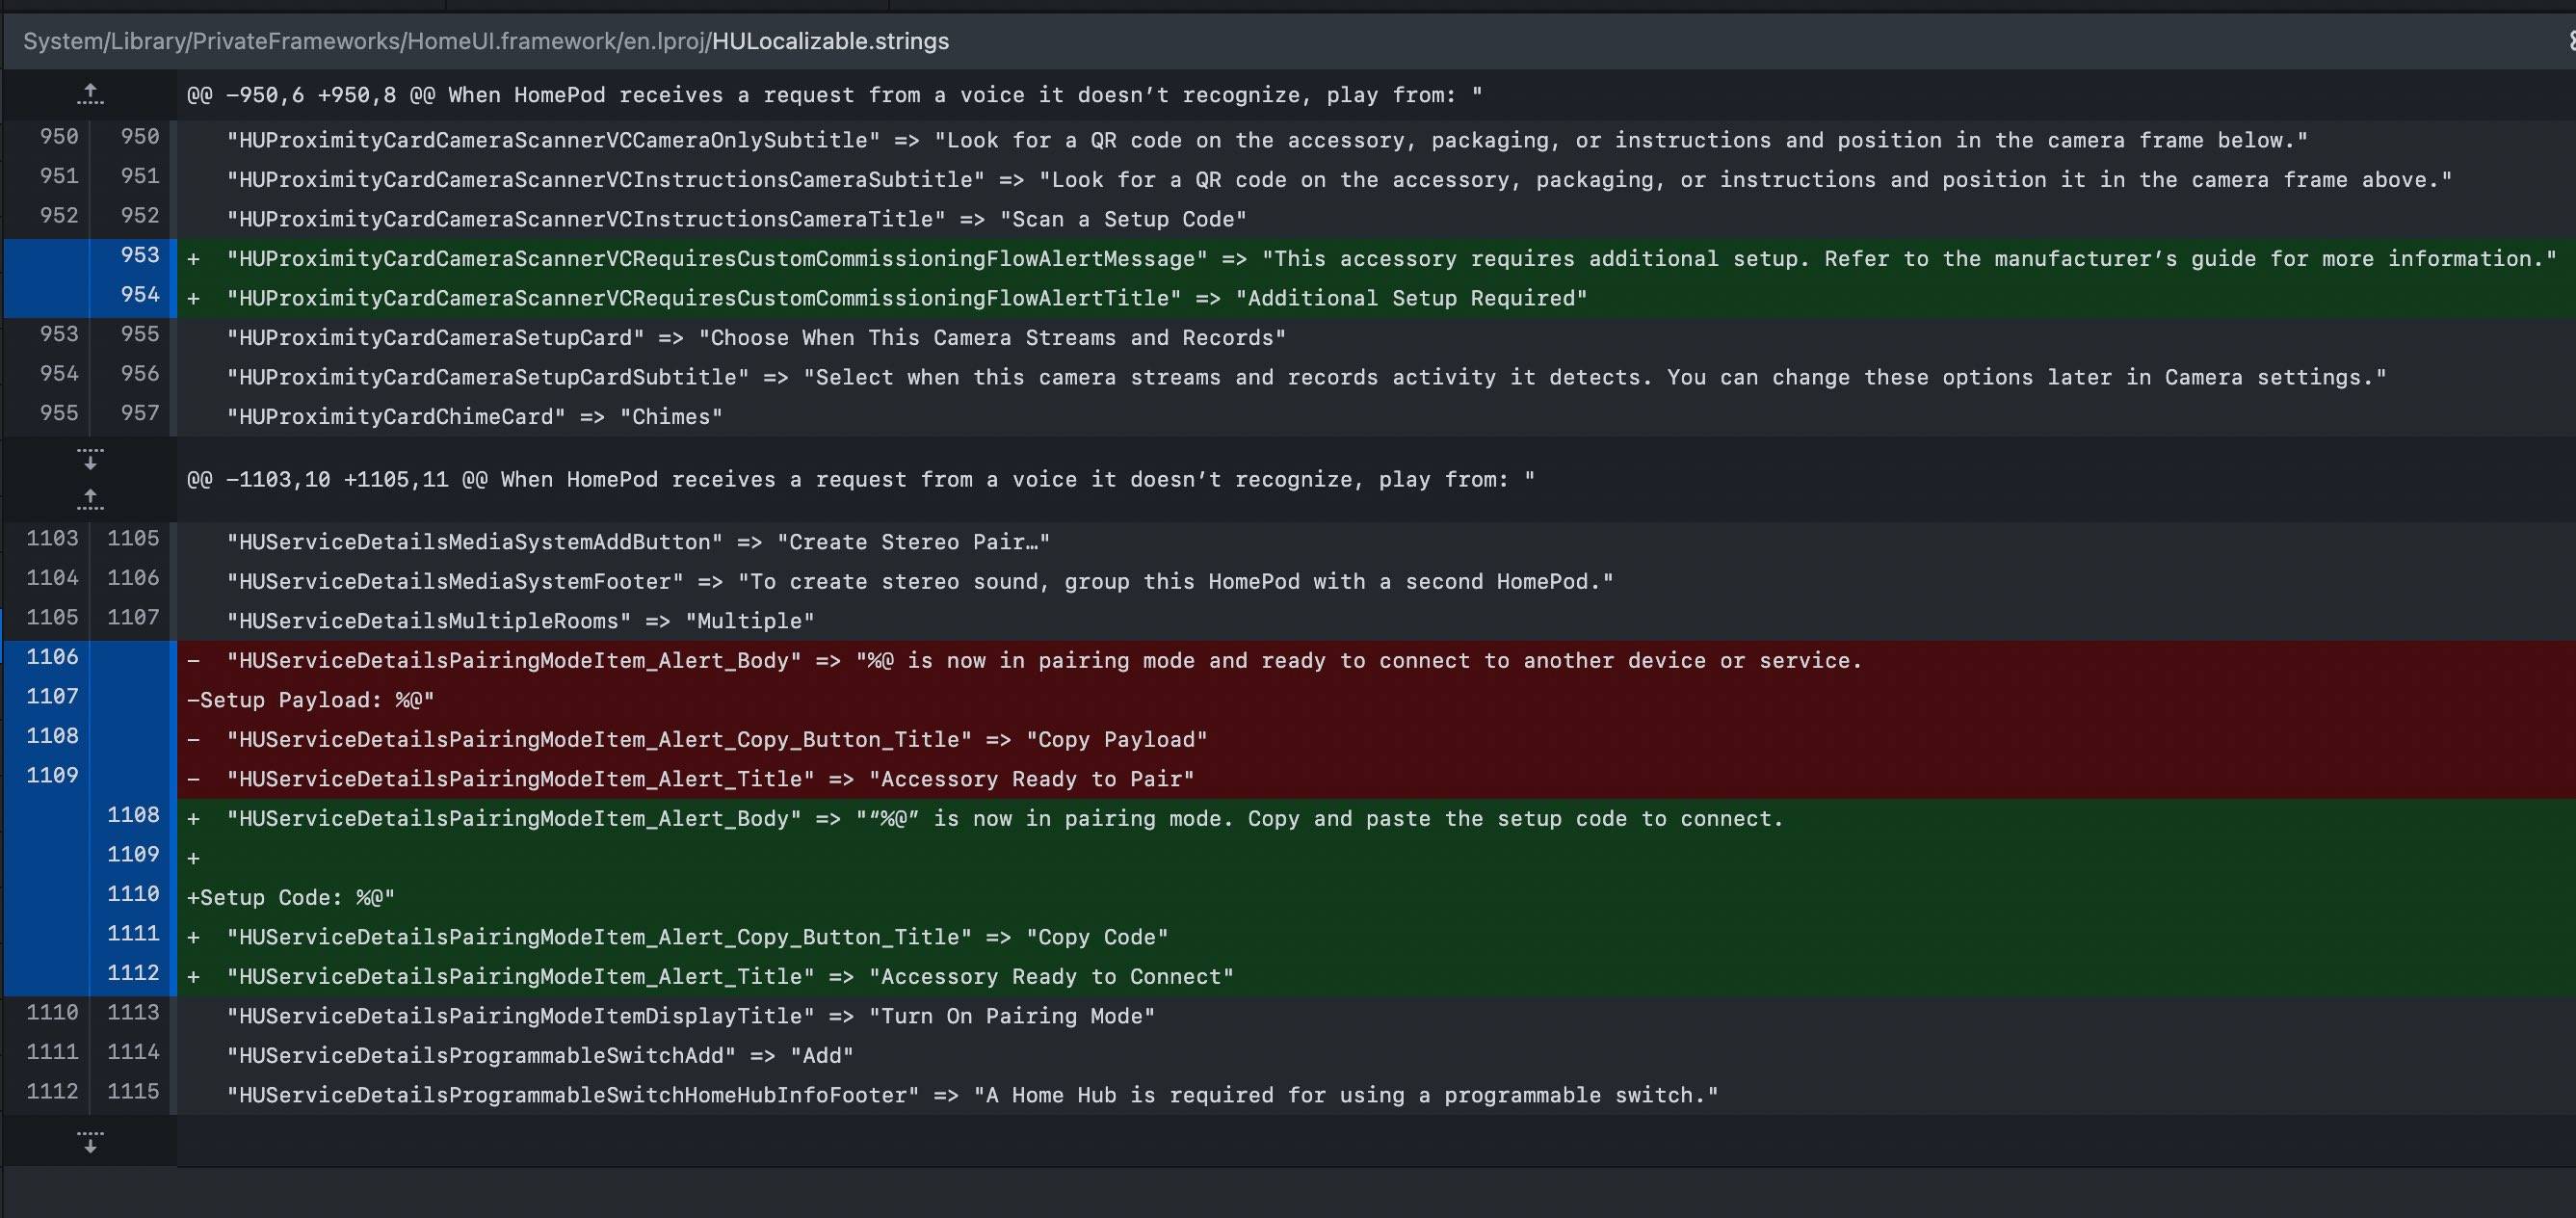Expand lines above the first hunk at 950
The height and width of the screenshot is (1218, 2576).
(90, 95)
